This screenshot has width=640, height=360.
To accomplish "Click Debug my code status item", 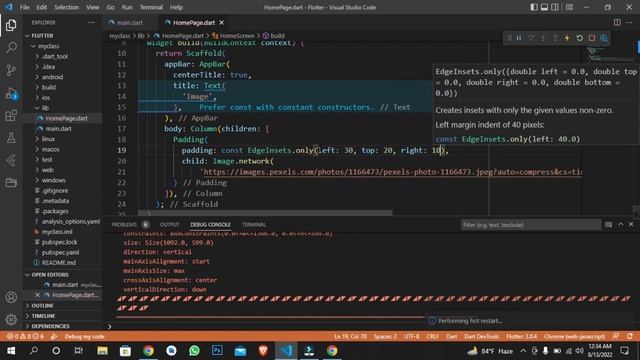I will [x=84, y=336].
